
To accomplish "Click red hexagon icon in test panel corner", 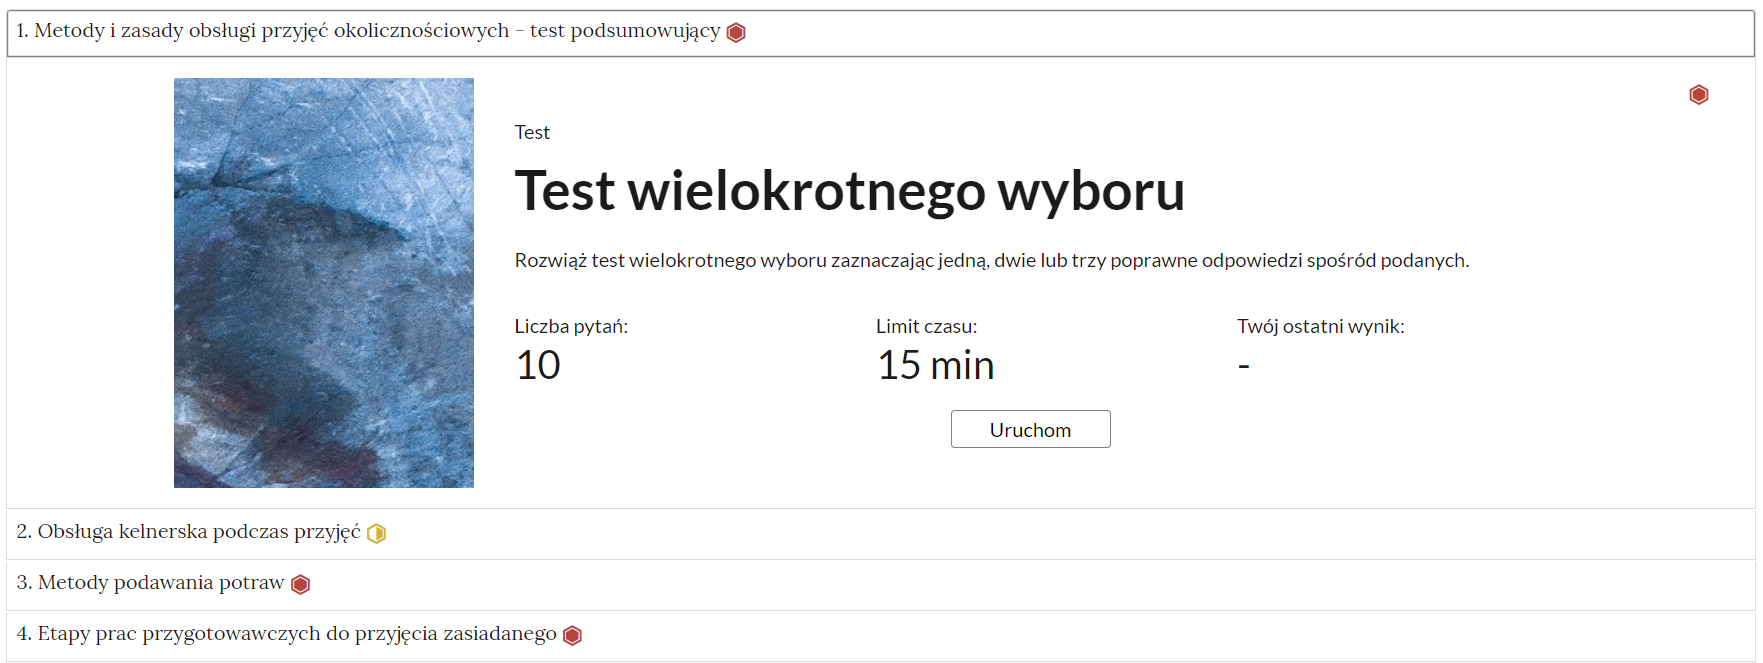I will (x=1698, y=95).
